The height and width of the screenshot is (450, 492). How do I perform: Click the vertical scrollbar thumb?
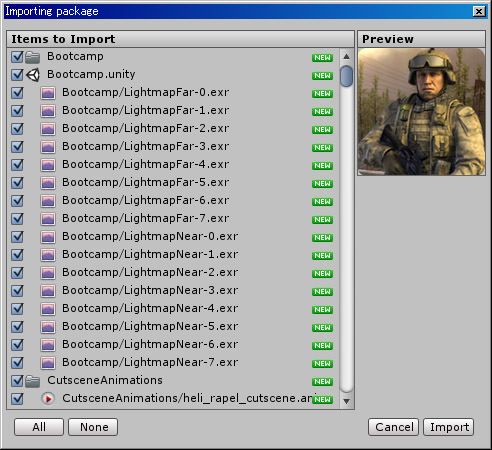click(x=346, y=76)
